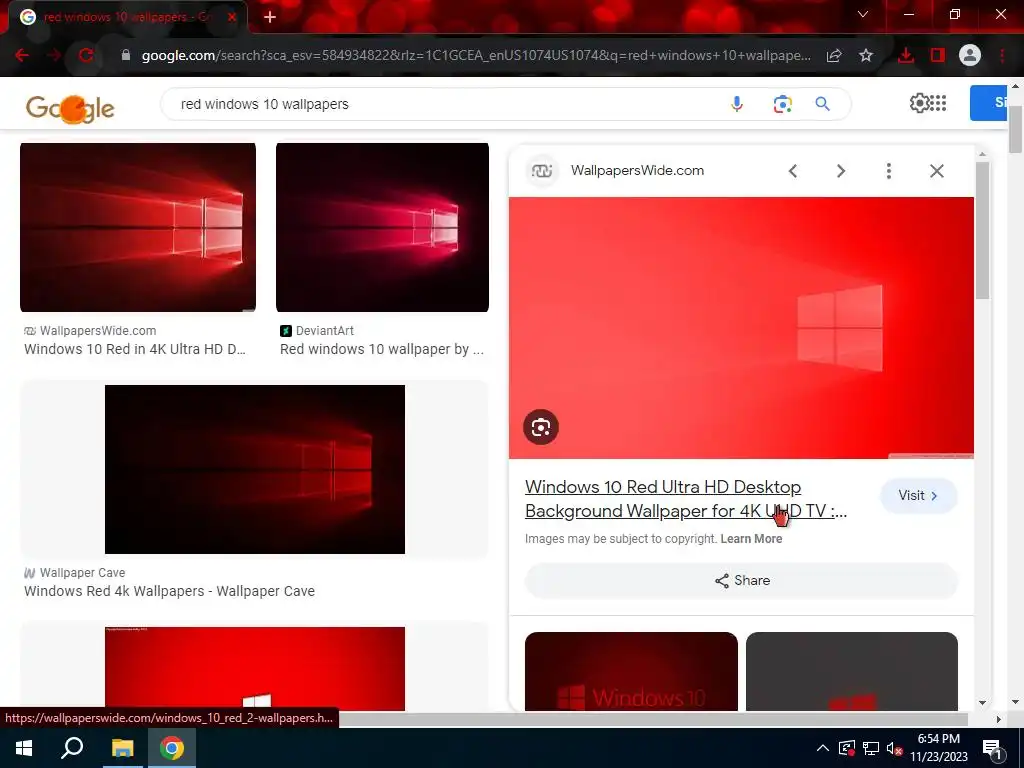Open Chrome downloads icon
The width and height of the screenshot is (1024, 768).
tap(905, 56)
